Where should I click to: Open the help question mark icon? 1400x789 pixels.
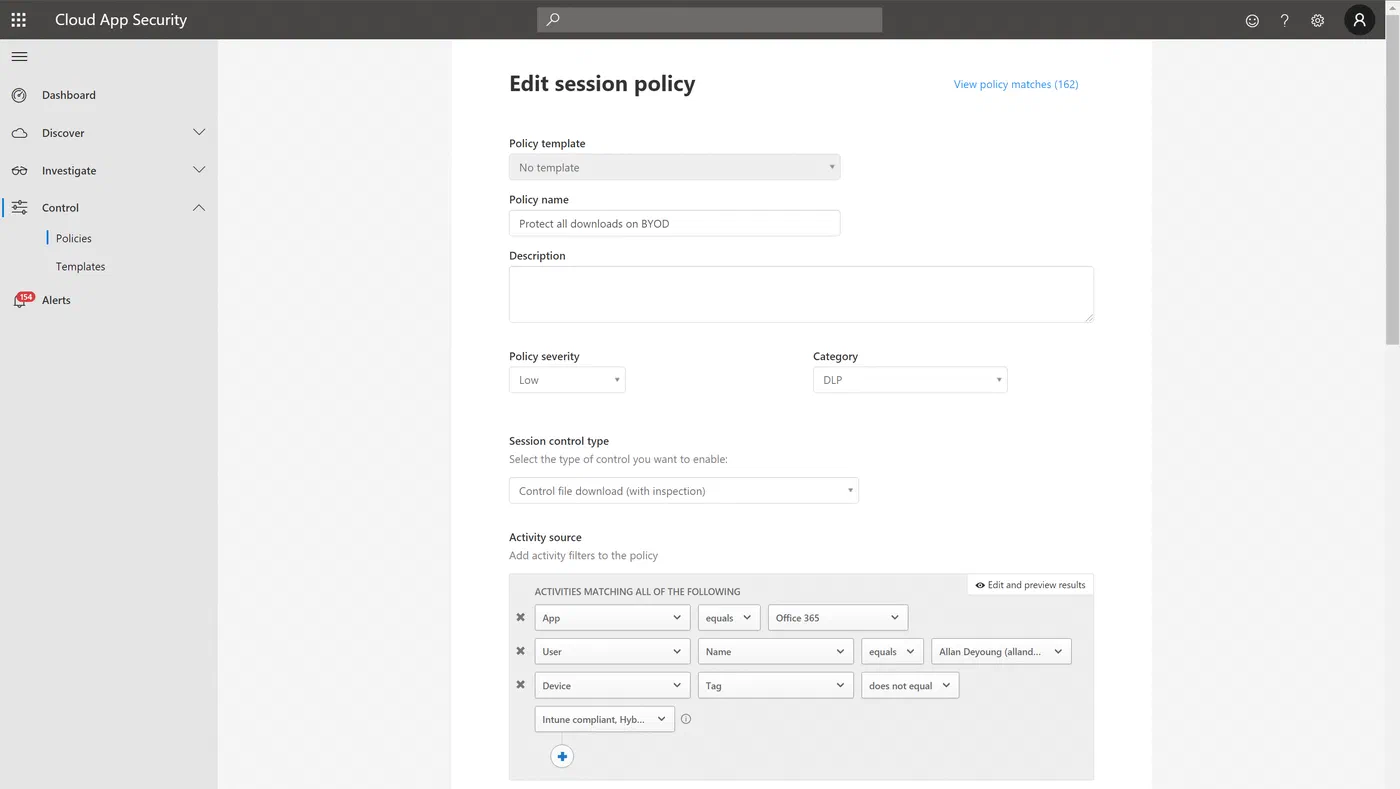(1285, 20)
